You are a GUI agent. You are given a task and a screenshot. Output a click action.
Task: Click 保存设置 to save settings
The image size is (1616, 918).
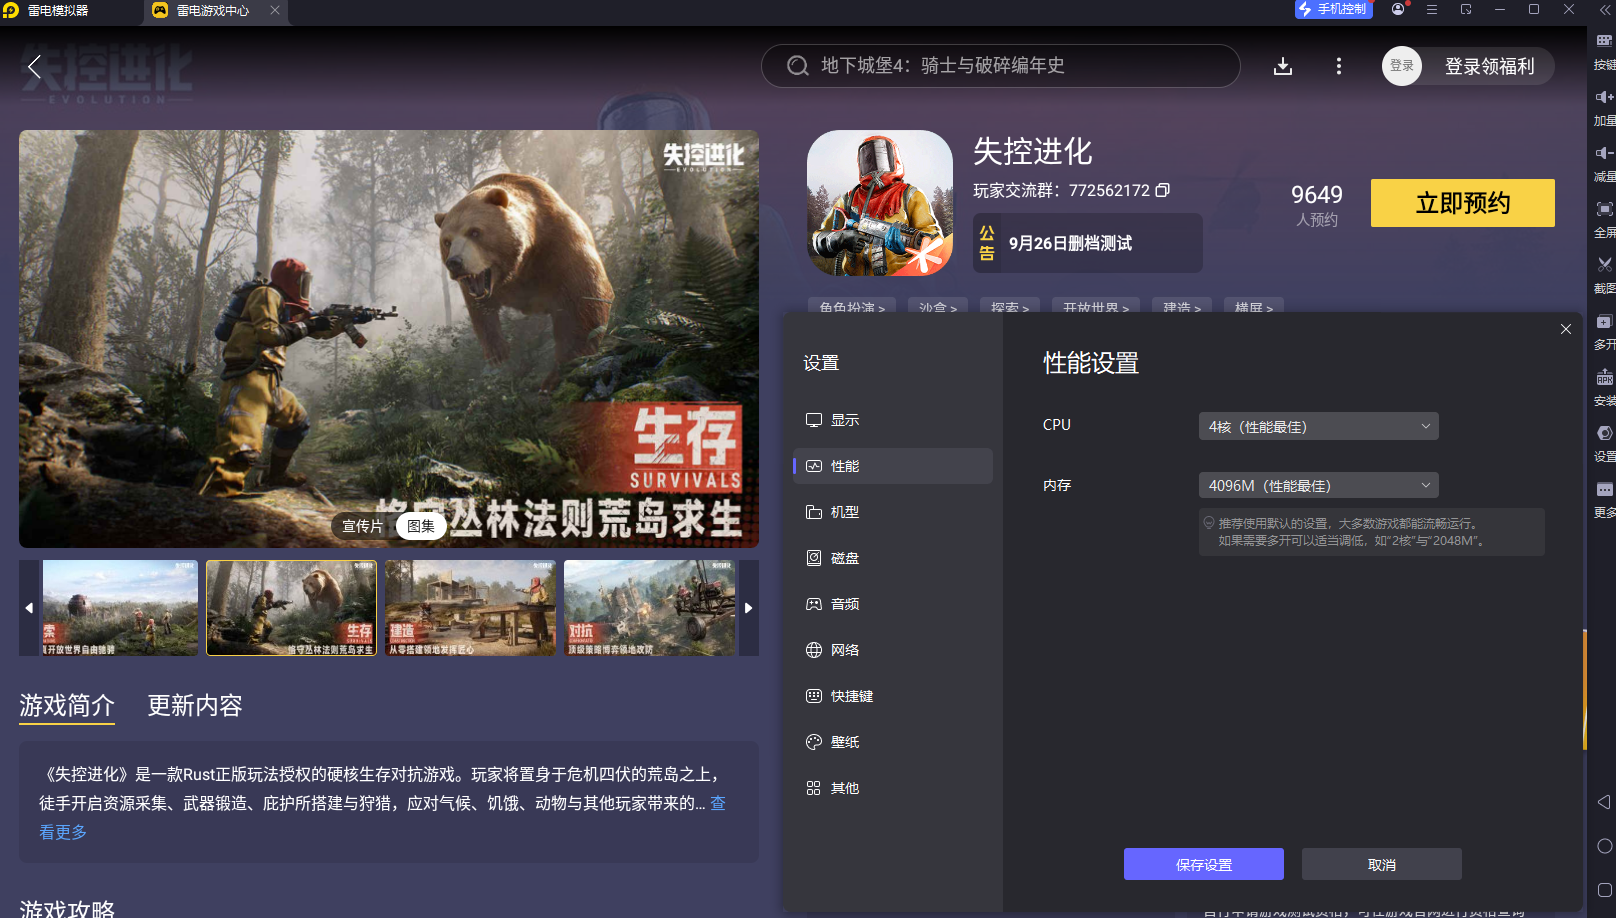click(x=1204, y=864)
